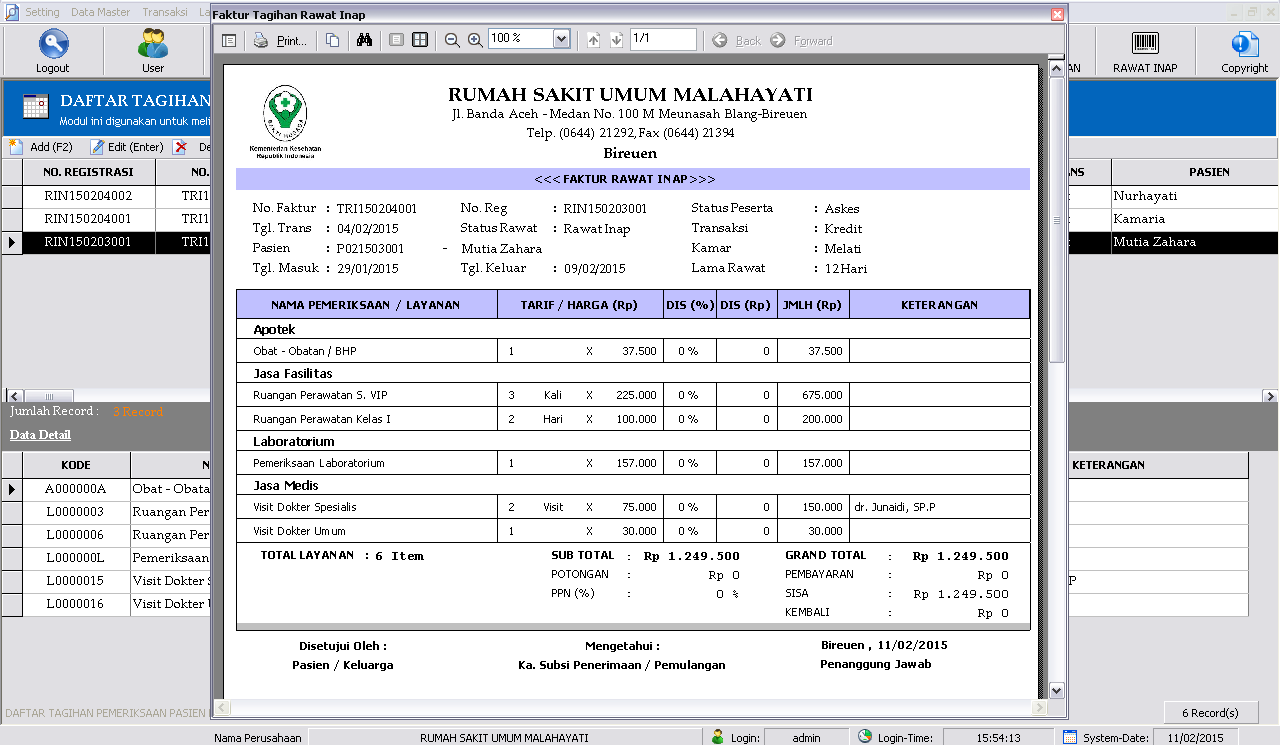Image resolution: width=1280 pixels, height=745 pixels.
Task: Select the row RIN150203001
Action: (x=88, y=242)
